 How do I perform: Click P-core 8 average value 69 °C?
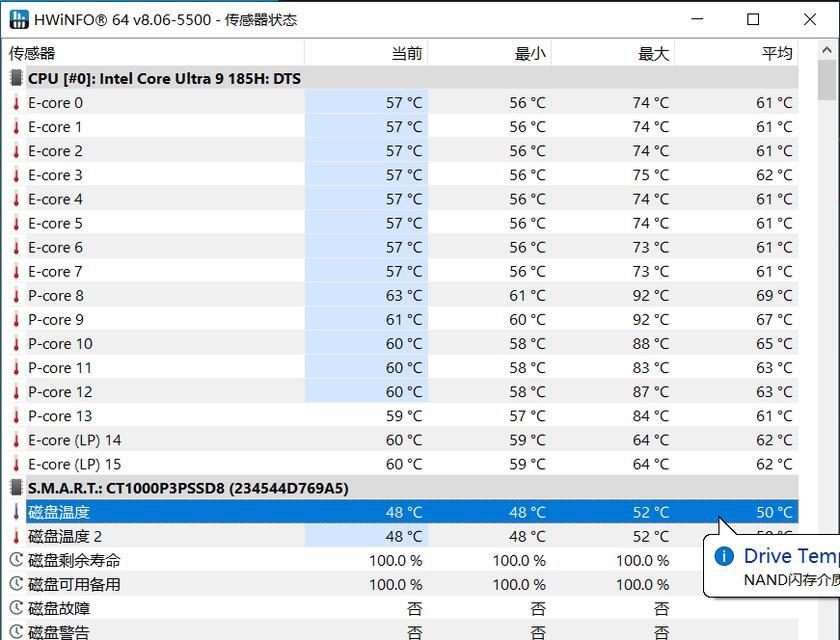(x=774, y=296)
